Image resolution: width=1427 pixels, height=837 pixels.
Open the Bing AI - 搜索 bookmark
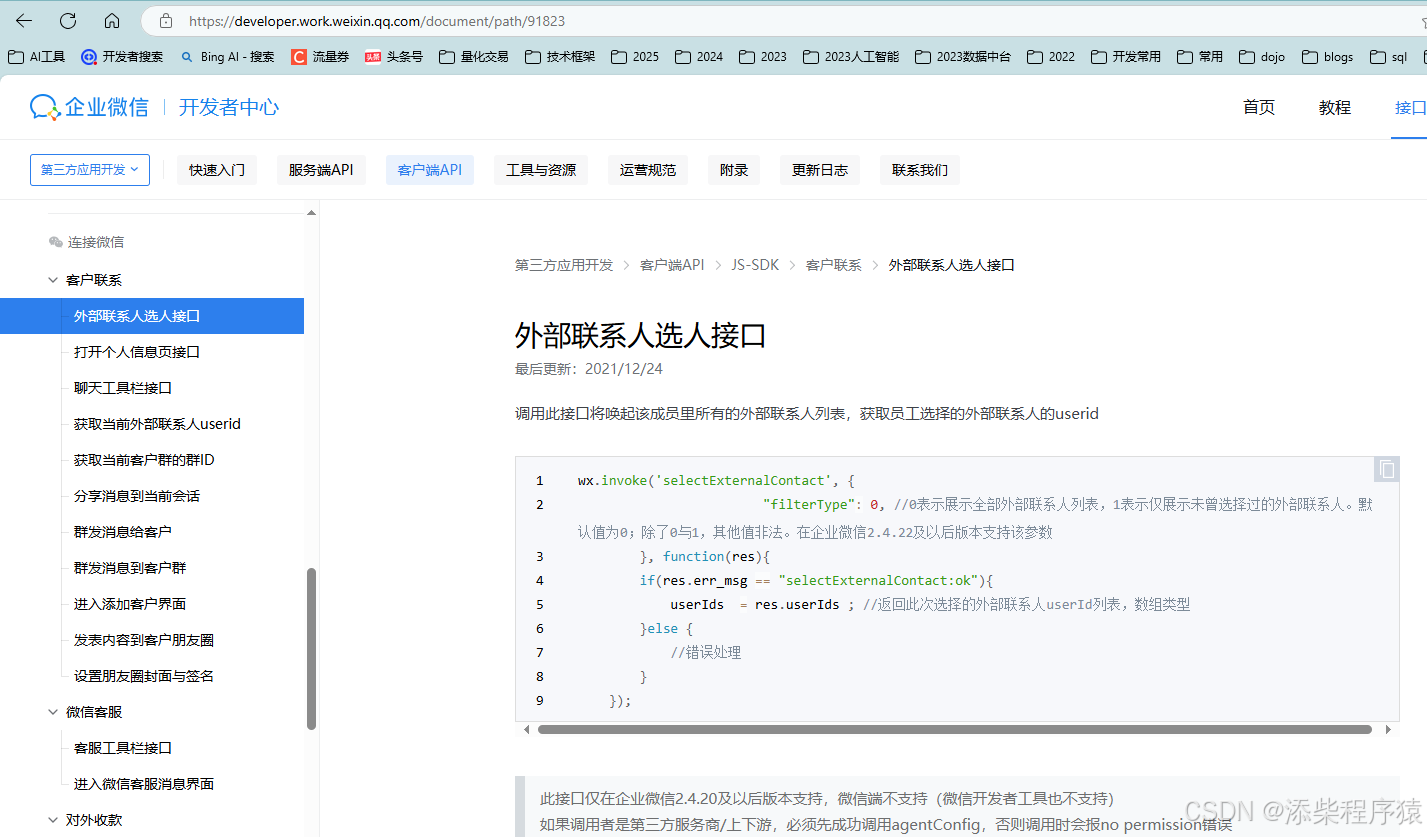227,57
